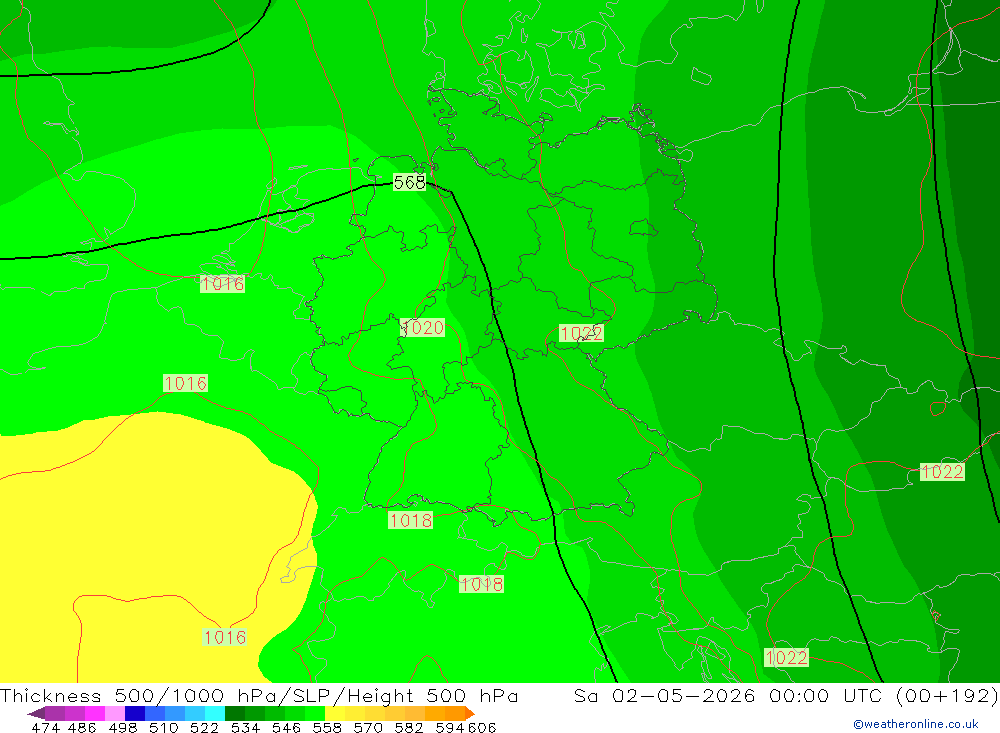Click the dark blue legend swatch

pyautogui.click(x=135, y=713)
